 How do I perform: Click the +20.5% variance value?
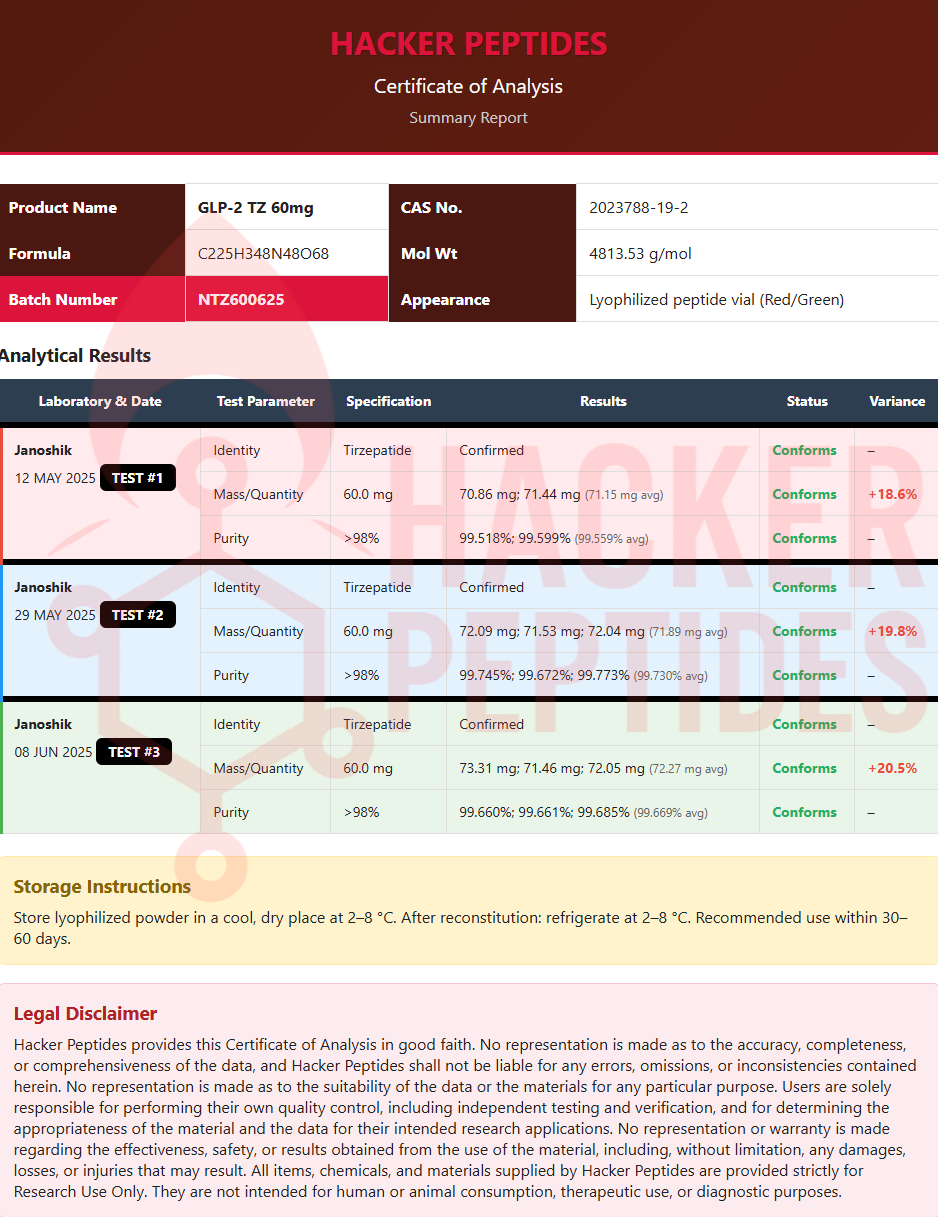[893, 768]
